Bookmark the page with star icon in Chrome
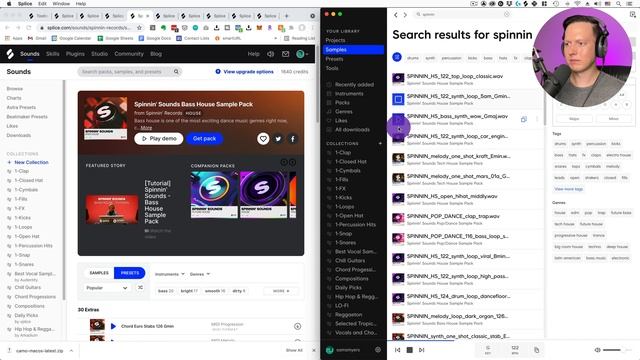This screenshot has width=640, height=360. coord(139,28)
